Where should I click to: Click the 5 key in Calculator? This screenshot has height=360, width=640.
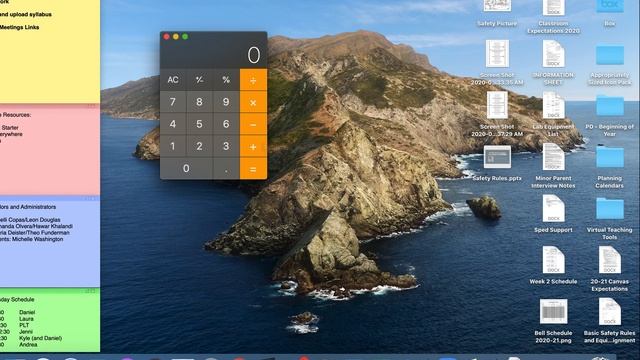[x=199, y=124]
